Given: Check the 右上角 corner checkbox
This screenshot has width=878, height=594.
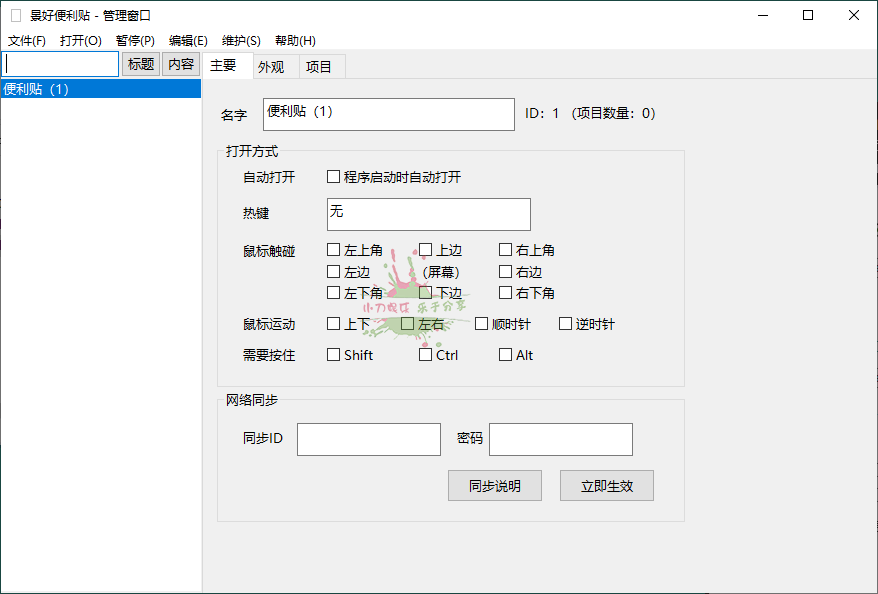Looking at the screenshot, I should click(506, 249).
